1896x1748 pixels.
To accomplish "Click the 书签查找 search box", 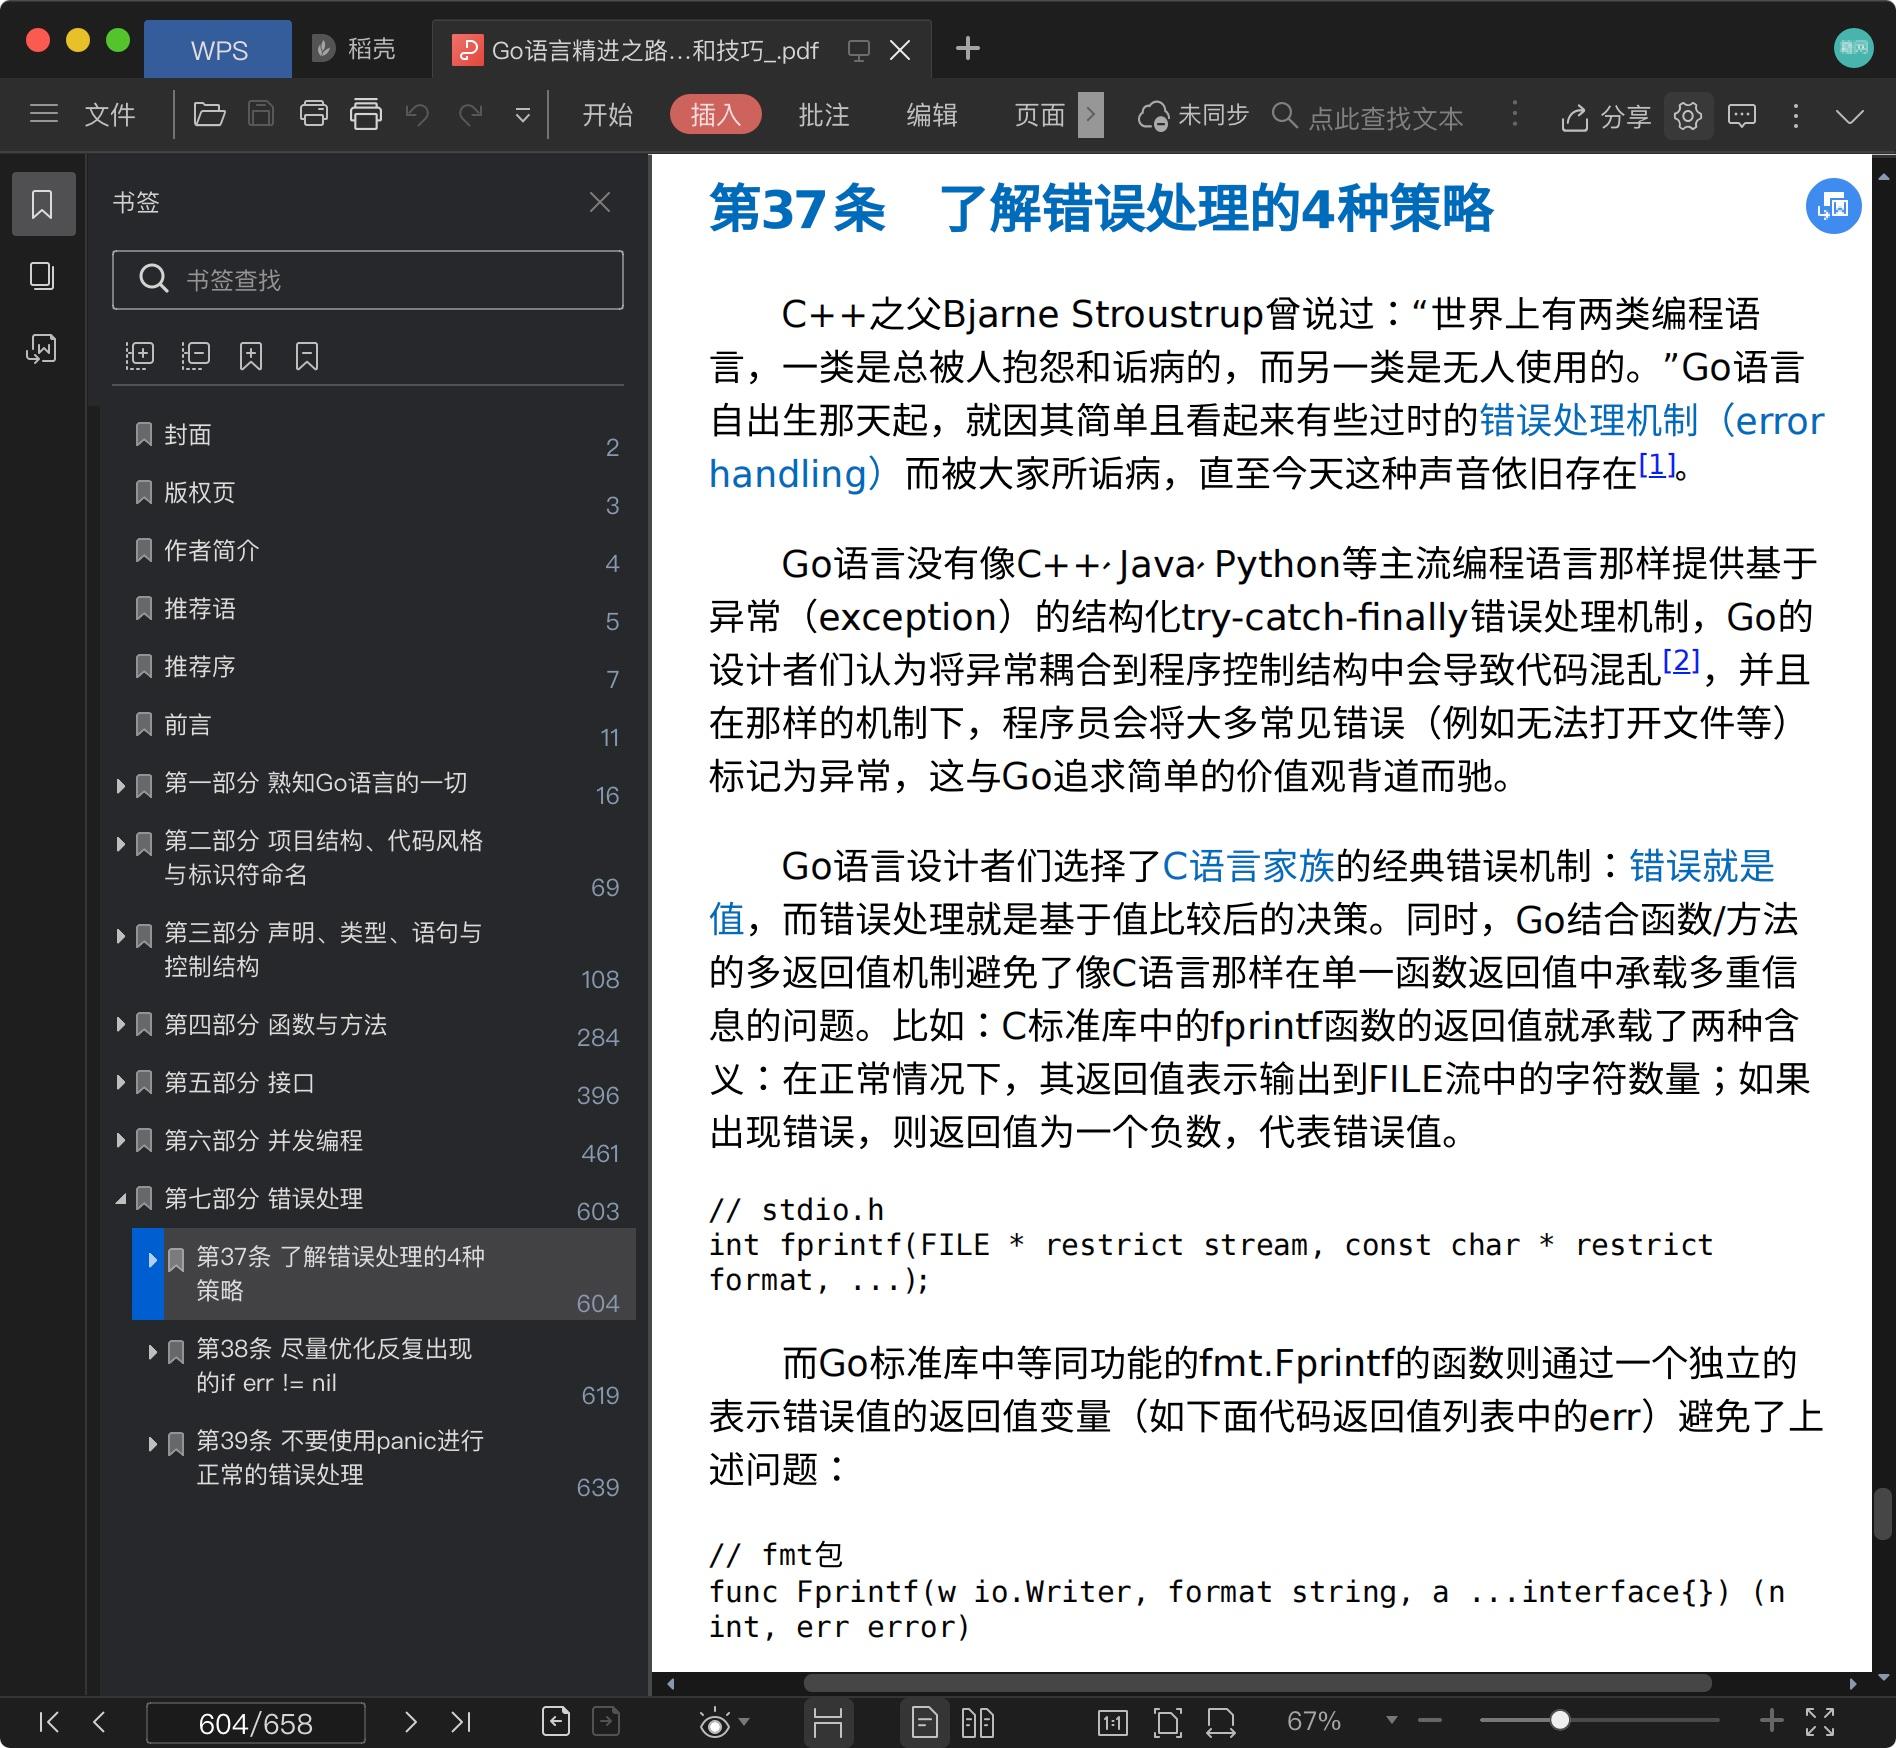I will pos(368,279).
